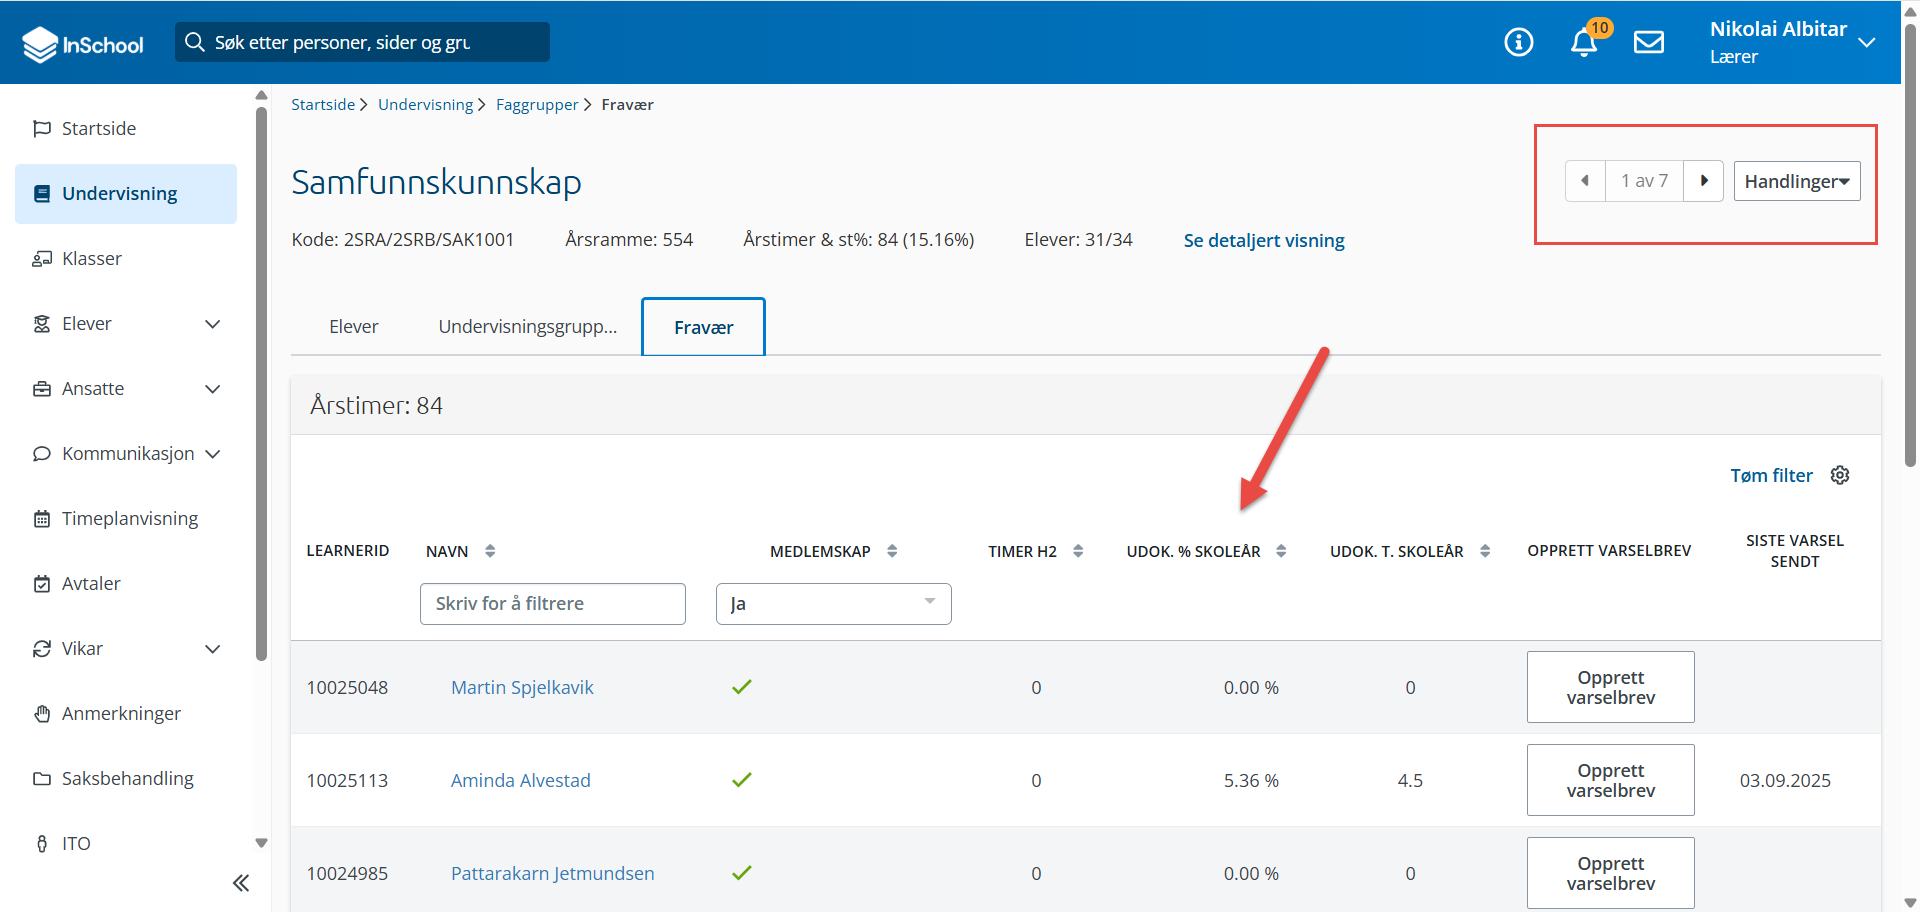Click Faggrupper breadcrumb link
This screenshot has height=912, width=1920.
click(537, 104)
